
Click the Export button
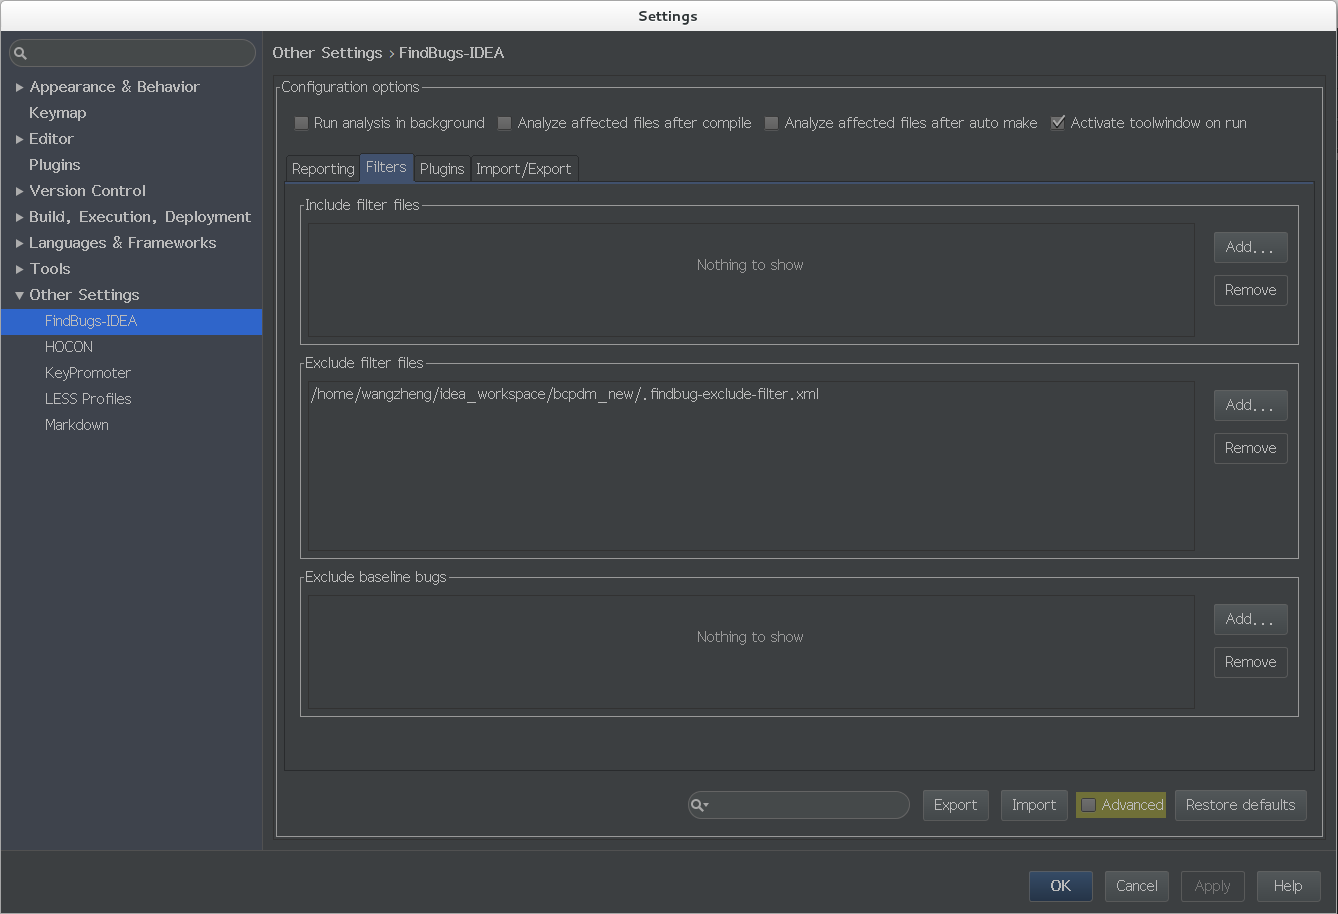tap(956, 805)
